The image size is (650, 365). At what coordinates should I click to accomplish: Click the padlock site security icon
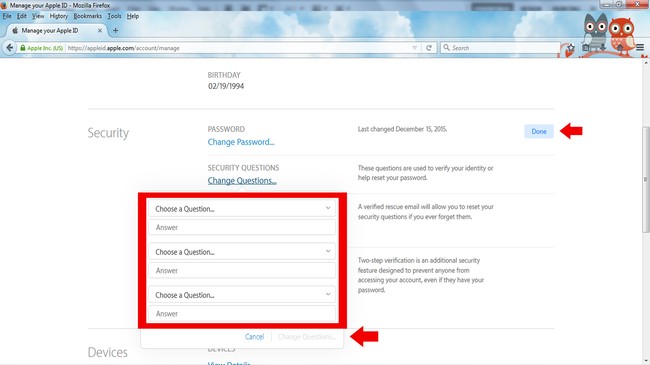tap(22, 48)
